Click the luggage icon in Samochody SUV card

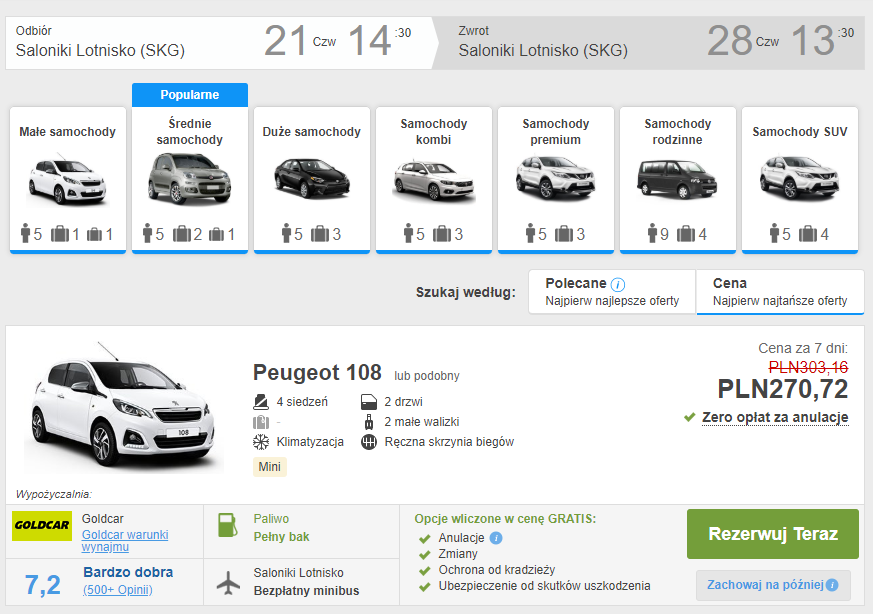(x=807, y=234)
